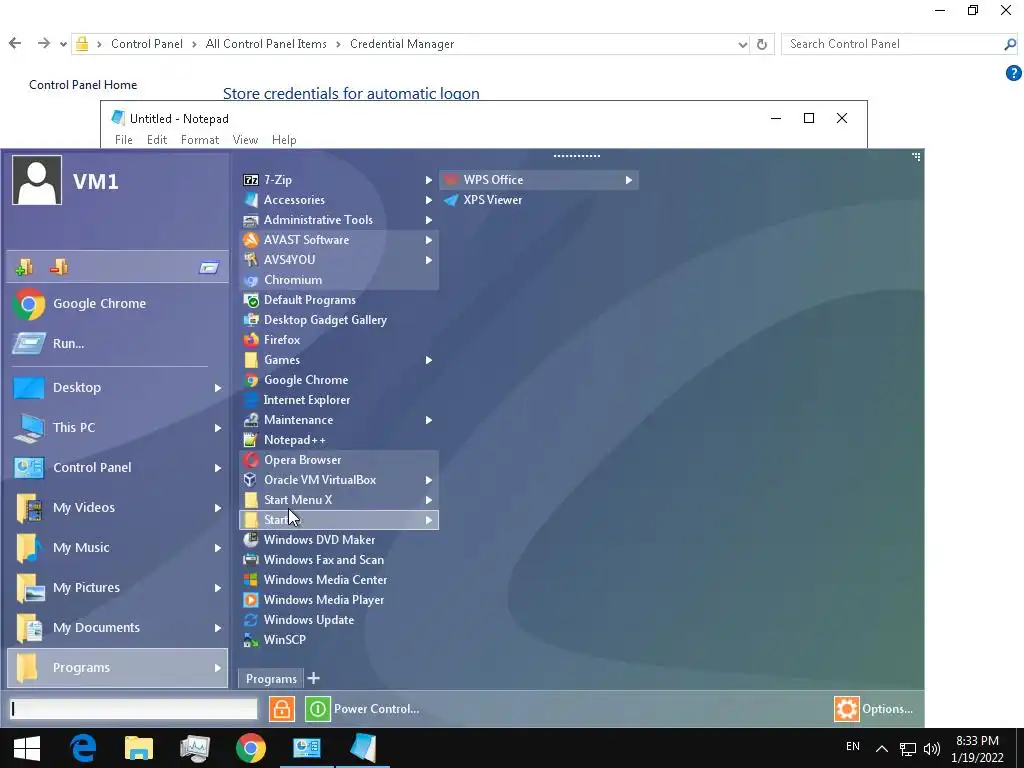Screen dimensions: 1024x768
Task: Expand Control Panel submenu arrow
Action: [217, 468]
